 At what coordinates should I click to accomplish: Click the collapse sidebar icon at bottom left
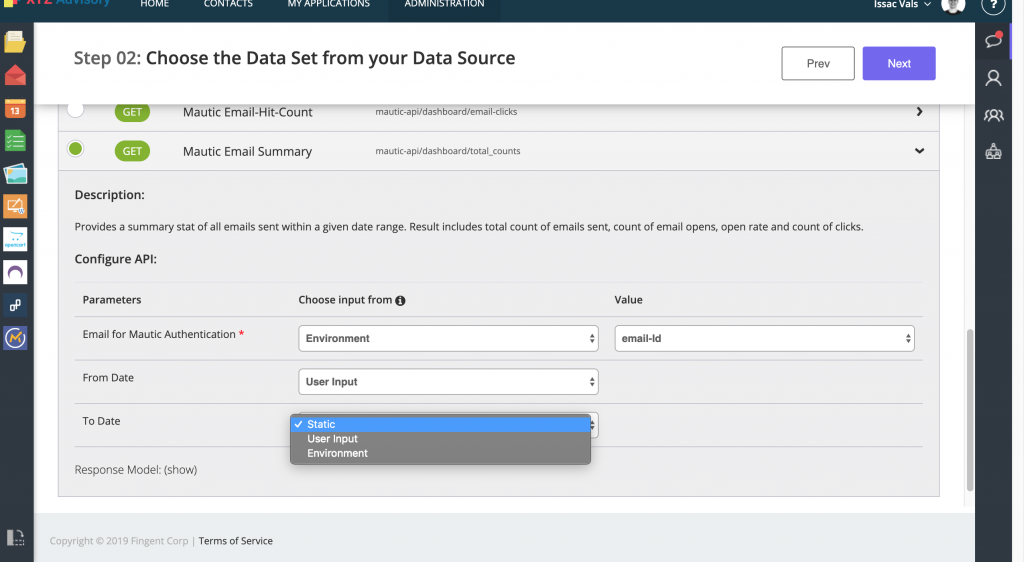click(x=15, y=537)
